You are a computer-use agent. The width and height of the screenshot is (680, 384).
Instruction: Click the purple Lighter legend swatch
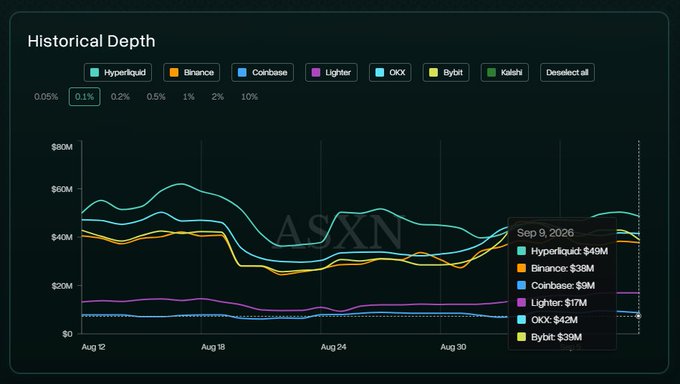[316, 72]
